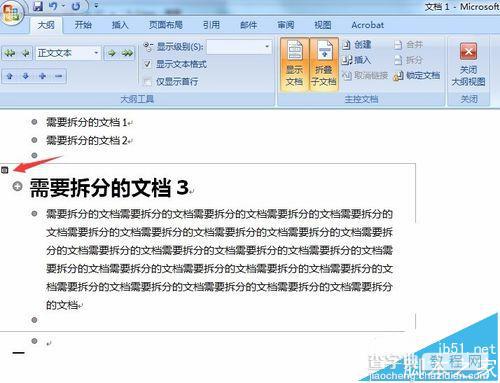Go to the 邮件 tab
The width and height of the screenshot is (500, 383).
click(x=249, y=25)
